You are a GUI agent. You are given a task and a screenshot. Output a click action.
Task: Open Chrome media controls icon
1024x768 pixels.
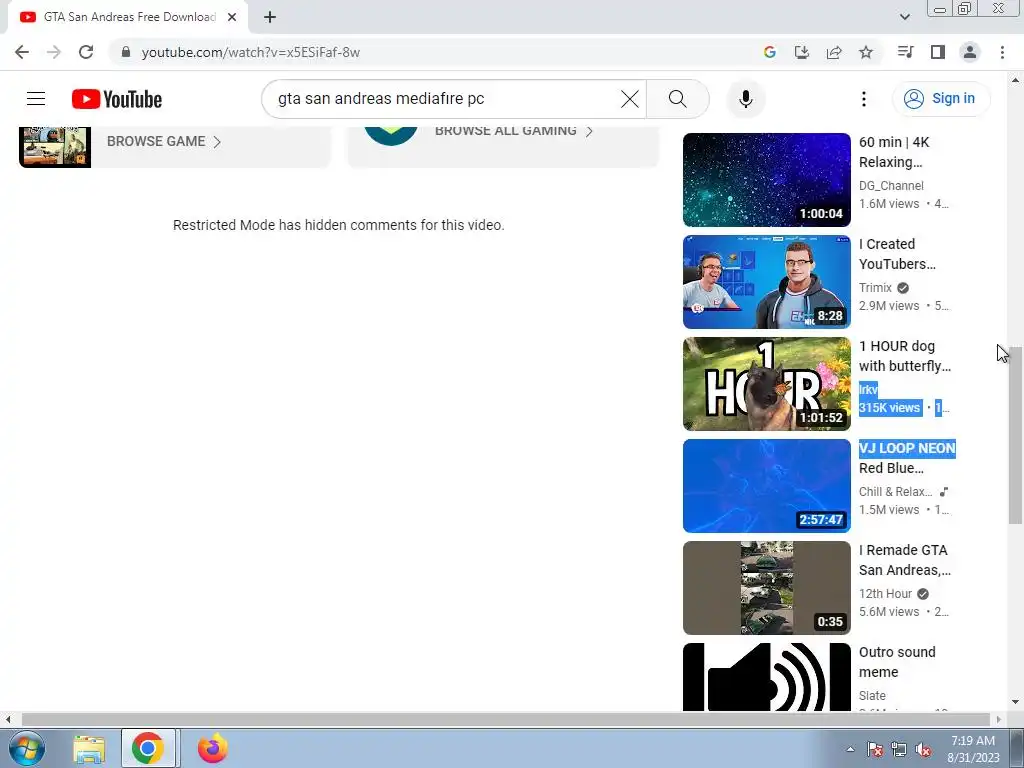click(905, 52)
